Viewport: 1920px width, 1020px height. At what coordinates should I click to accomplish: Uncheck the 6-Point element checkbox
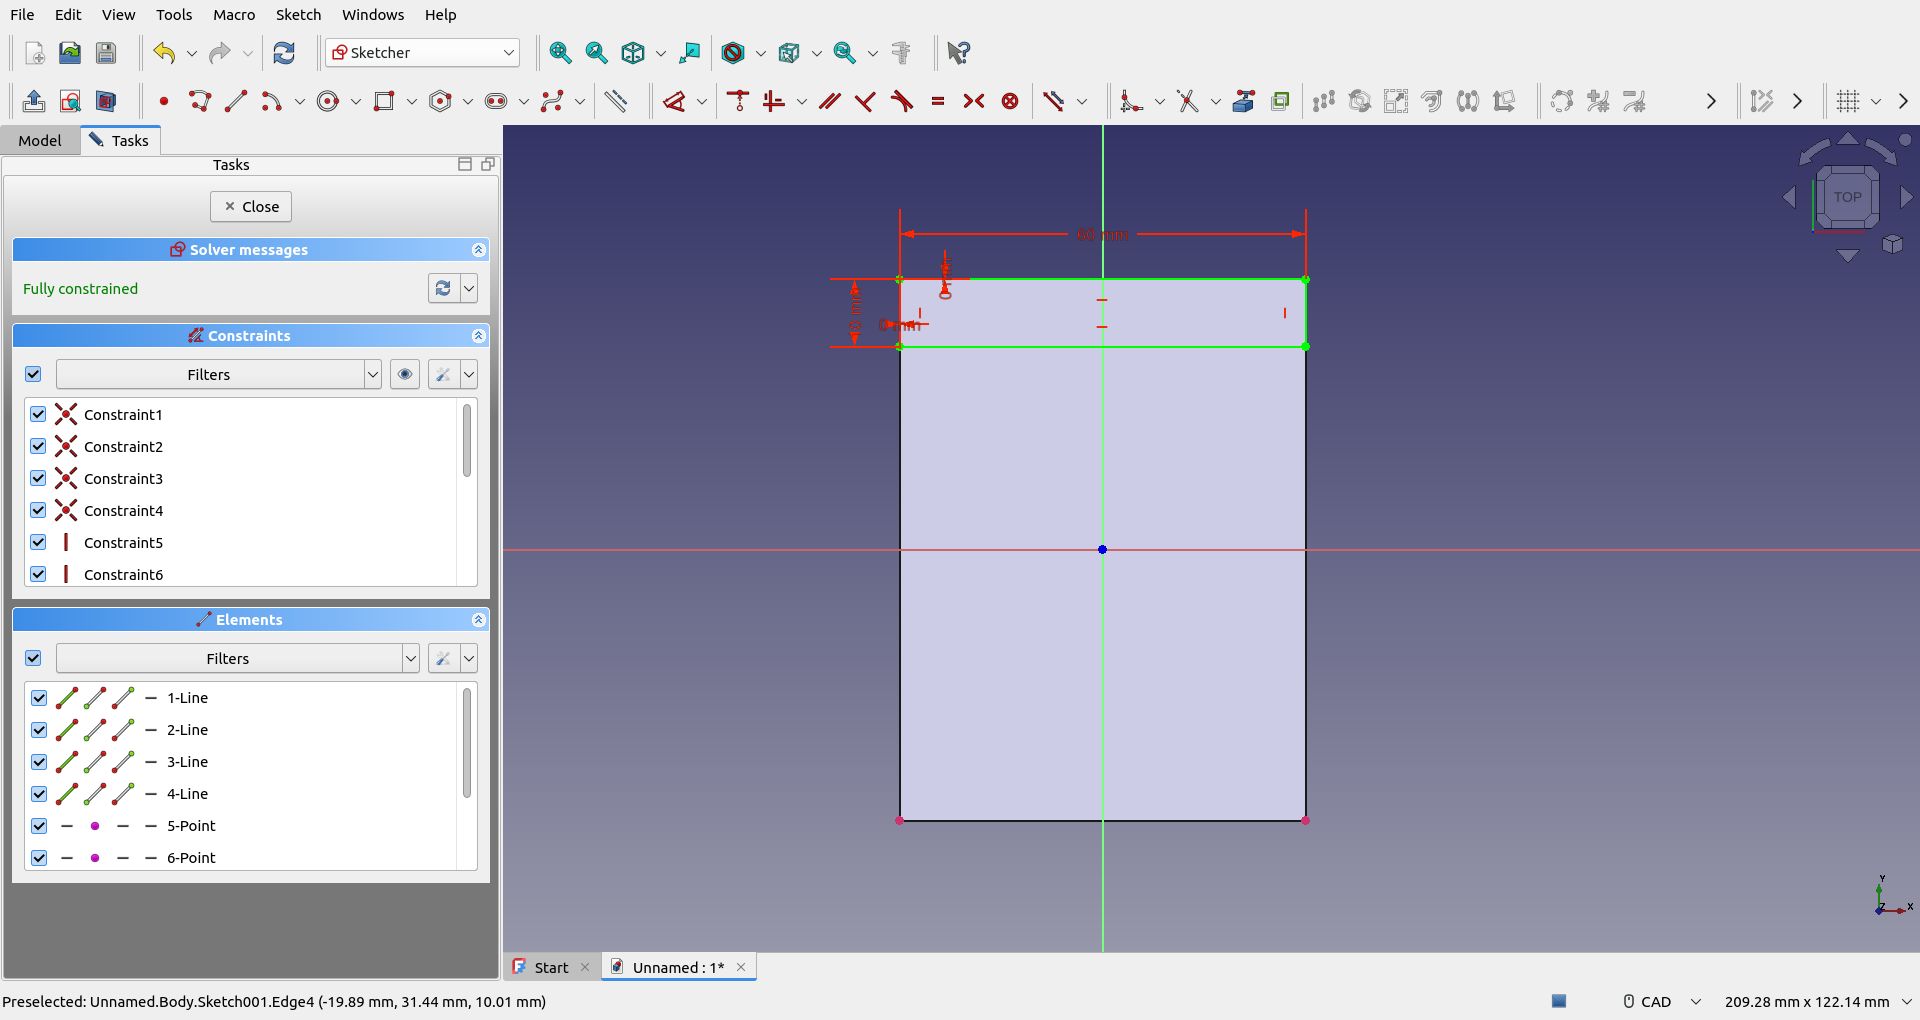(39, 858)
